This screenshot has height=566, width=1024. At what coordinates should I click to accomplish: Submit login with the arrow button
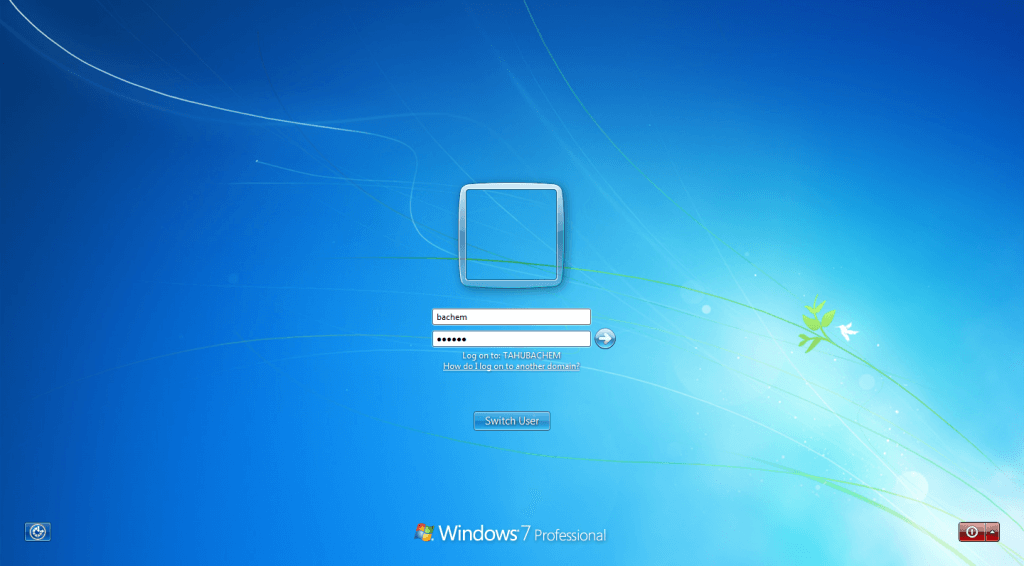605,338
